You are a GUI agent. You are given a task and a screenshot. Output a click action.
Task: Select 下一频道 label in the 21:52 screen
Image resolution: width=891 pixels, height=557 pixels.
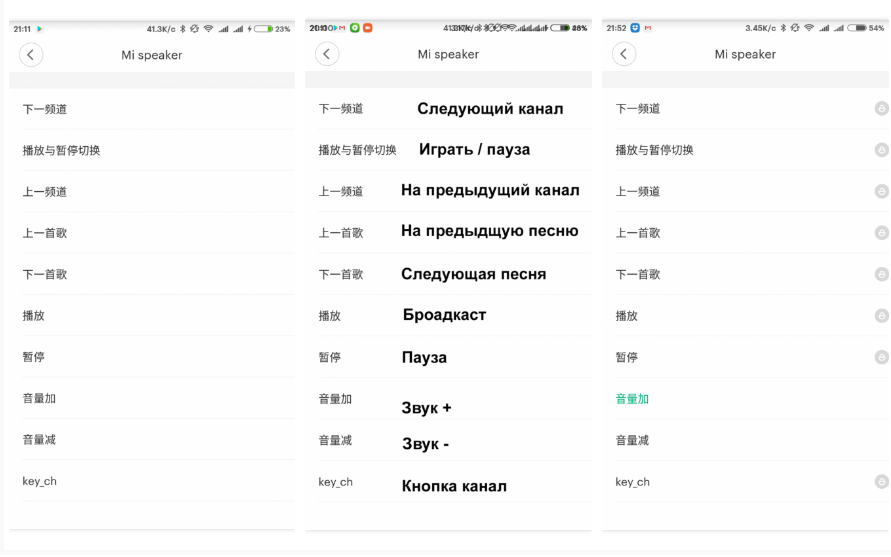638,109
